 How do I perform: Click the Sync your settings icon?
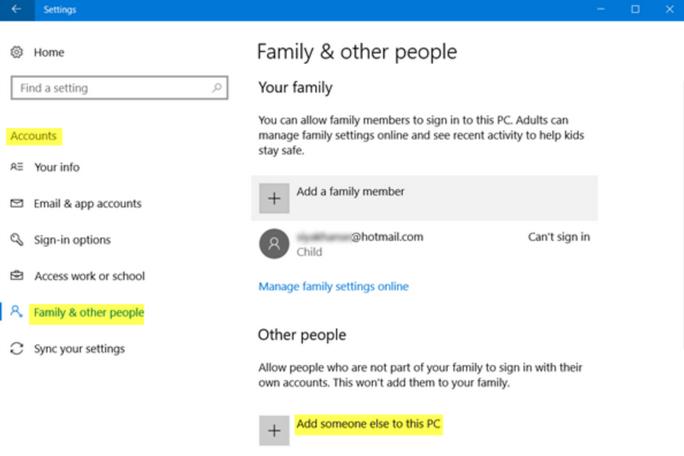[x=16, y=349]
